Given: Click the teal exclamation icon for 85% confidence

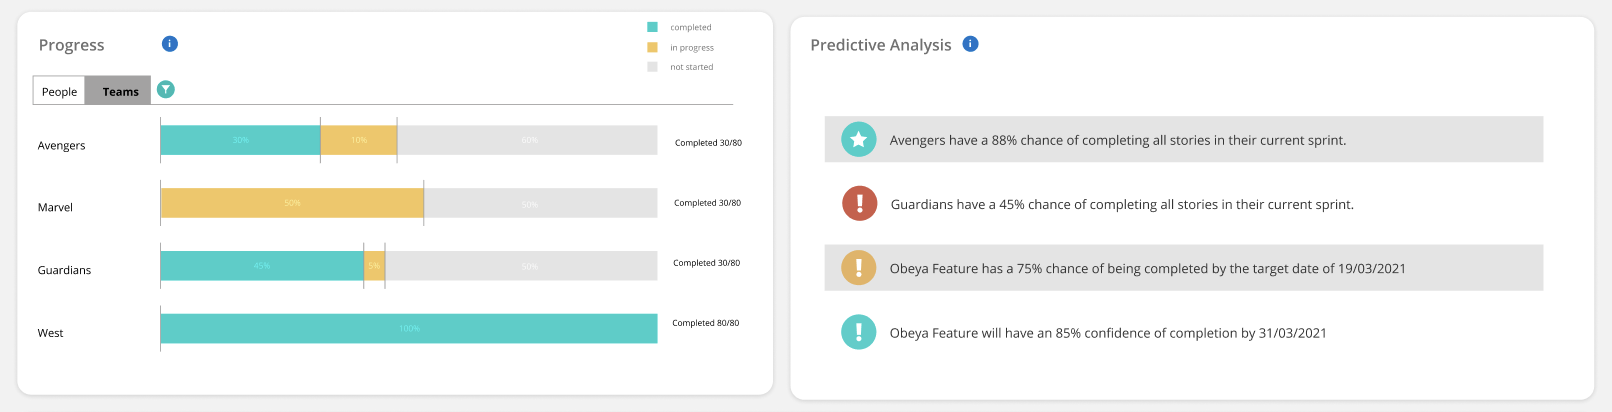Looking at the screenshot, I should (858, 332).
